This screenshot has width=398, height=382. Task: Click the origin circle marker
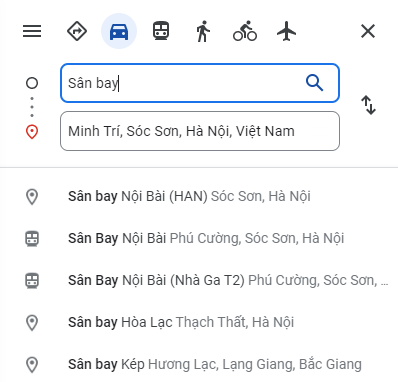[32, 83]
